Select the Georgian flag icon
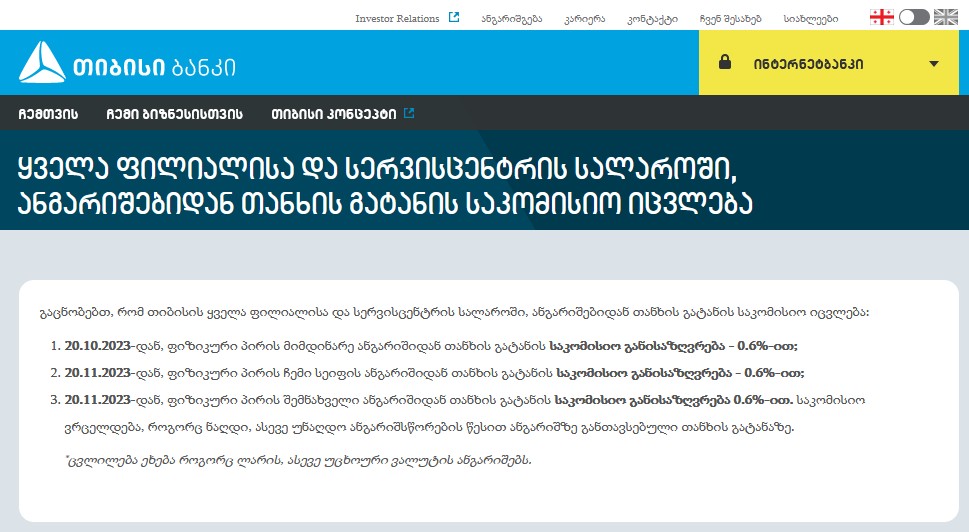Screen dimensions: 969x532 (x=881, y=17)
